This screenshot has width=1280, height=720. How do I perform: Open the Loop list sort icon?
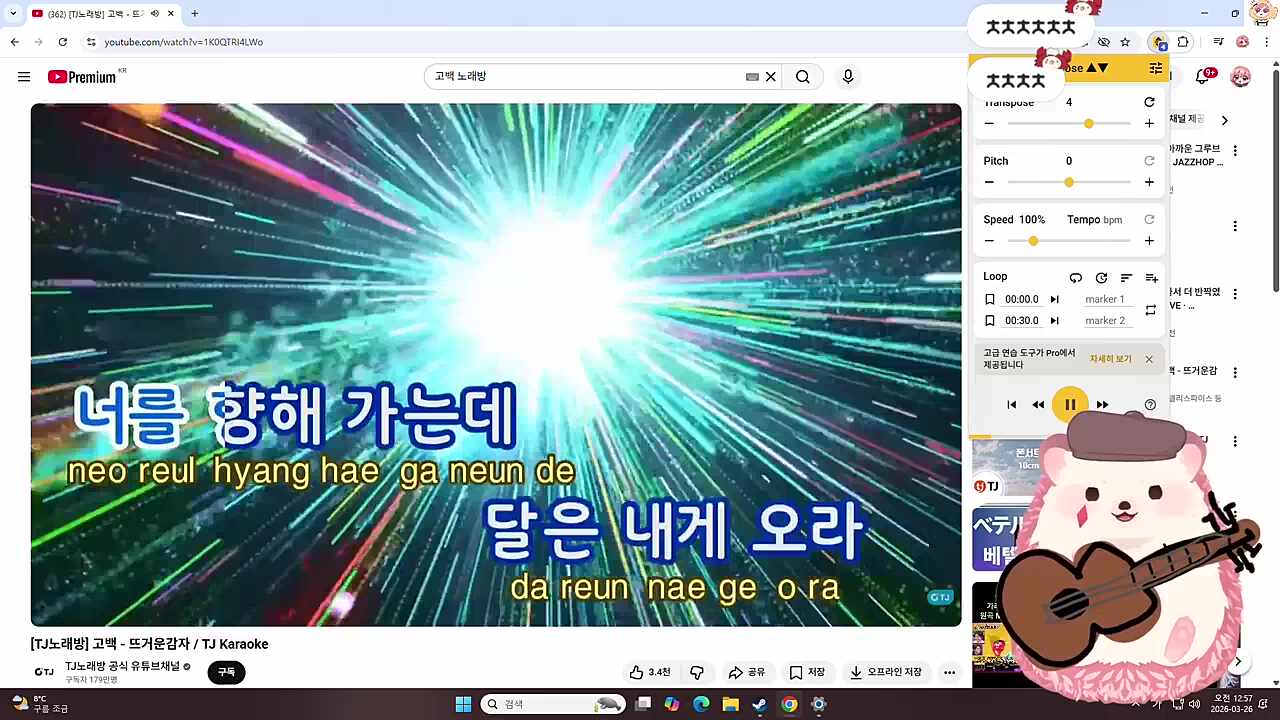point(1126,278)
